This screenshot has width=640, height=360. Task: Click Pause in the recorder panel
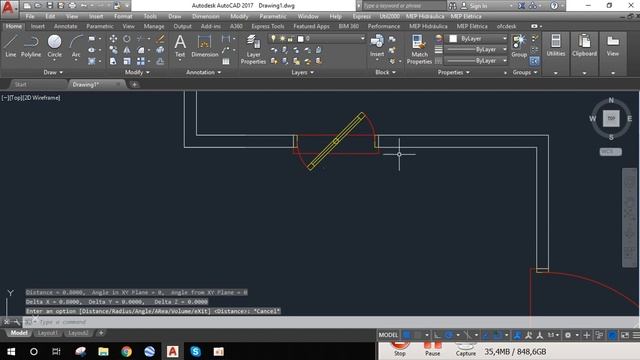[433, 349]
